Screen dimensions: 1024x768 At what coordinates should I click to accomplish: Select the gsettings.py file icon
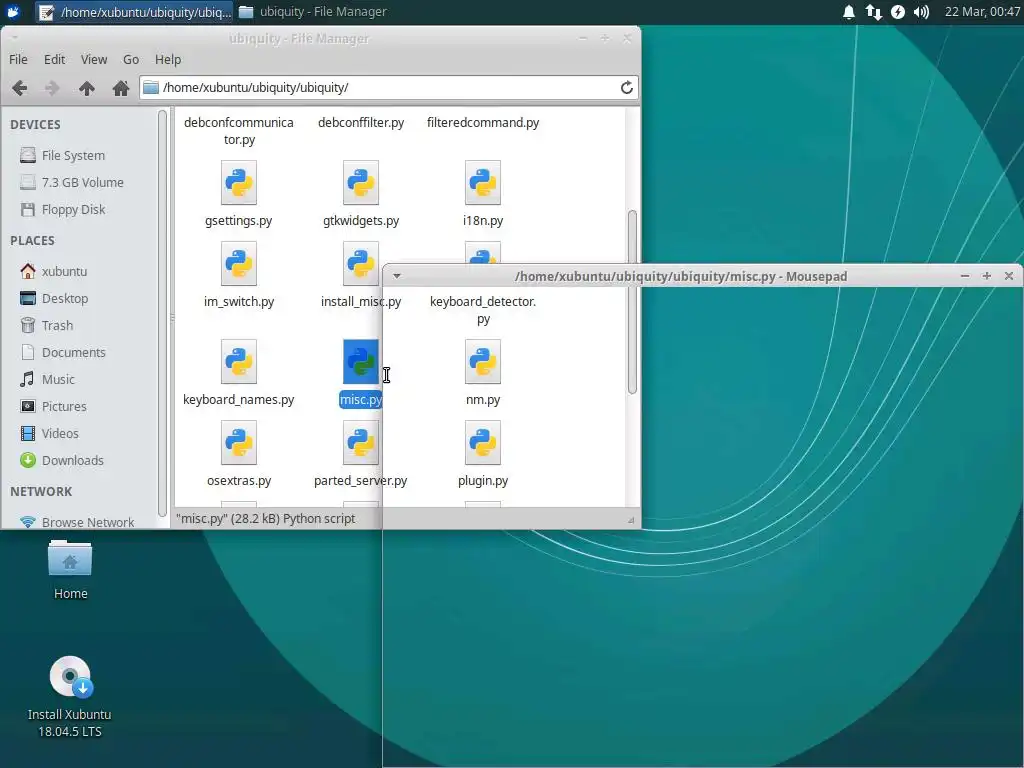point(238,183)
